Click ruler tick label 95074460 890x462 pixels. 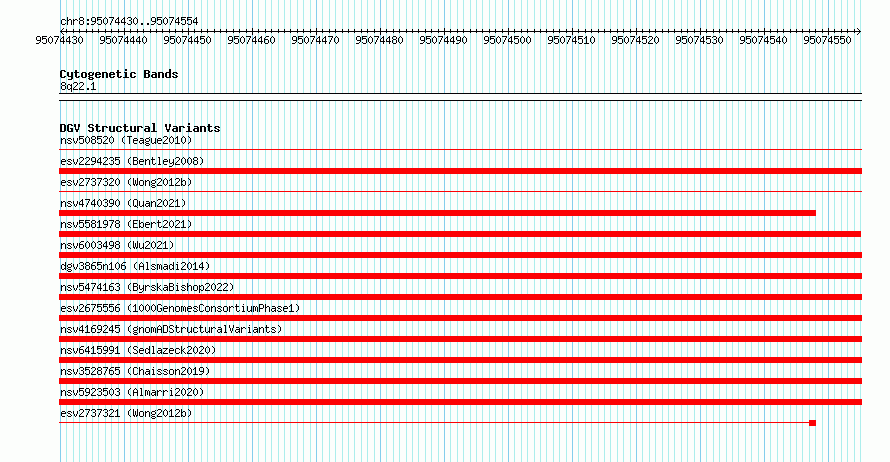tap(251, 40)
